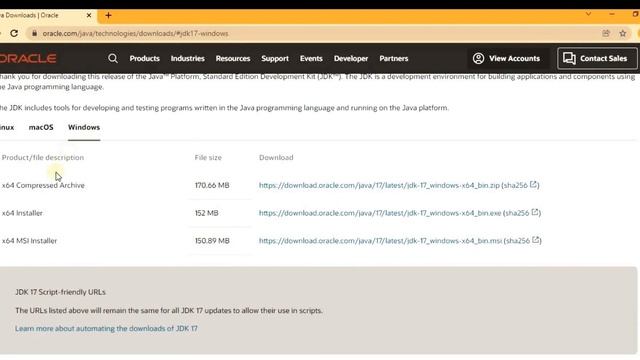Click the Oracle logo
The height and width of the screenshot is (360, 640).
[x=28, y=58]
